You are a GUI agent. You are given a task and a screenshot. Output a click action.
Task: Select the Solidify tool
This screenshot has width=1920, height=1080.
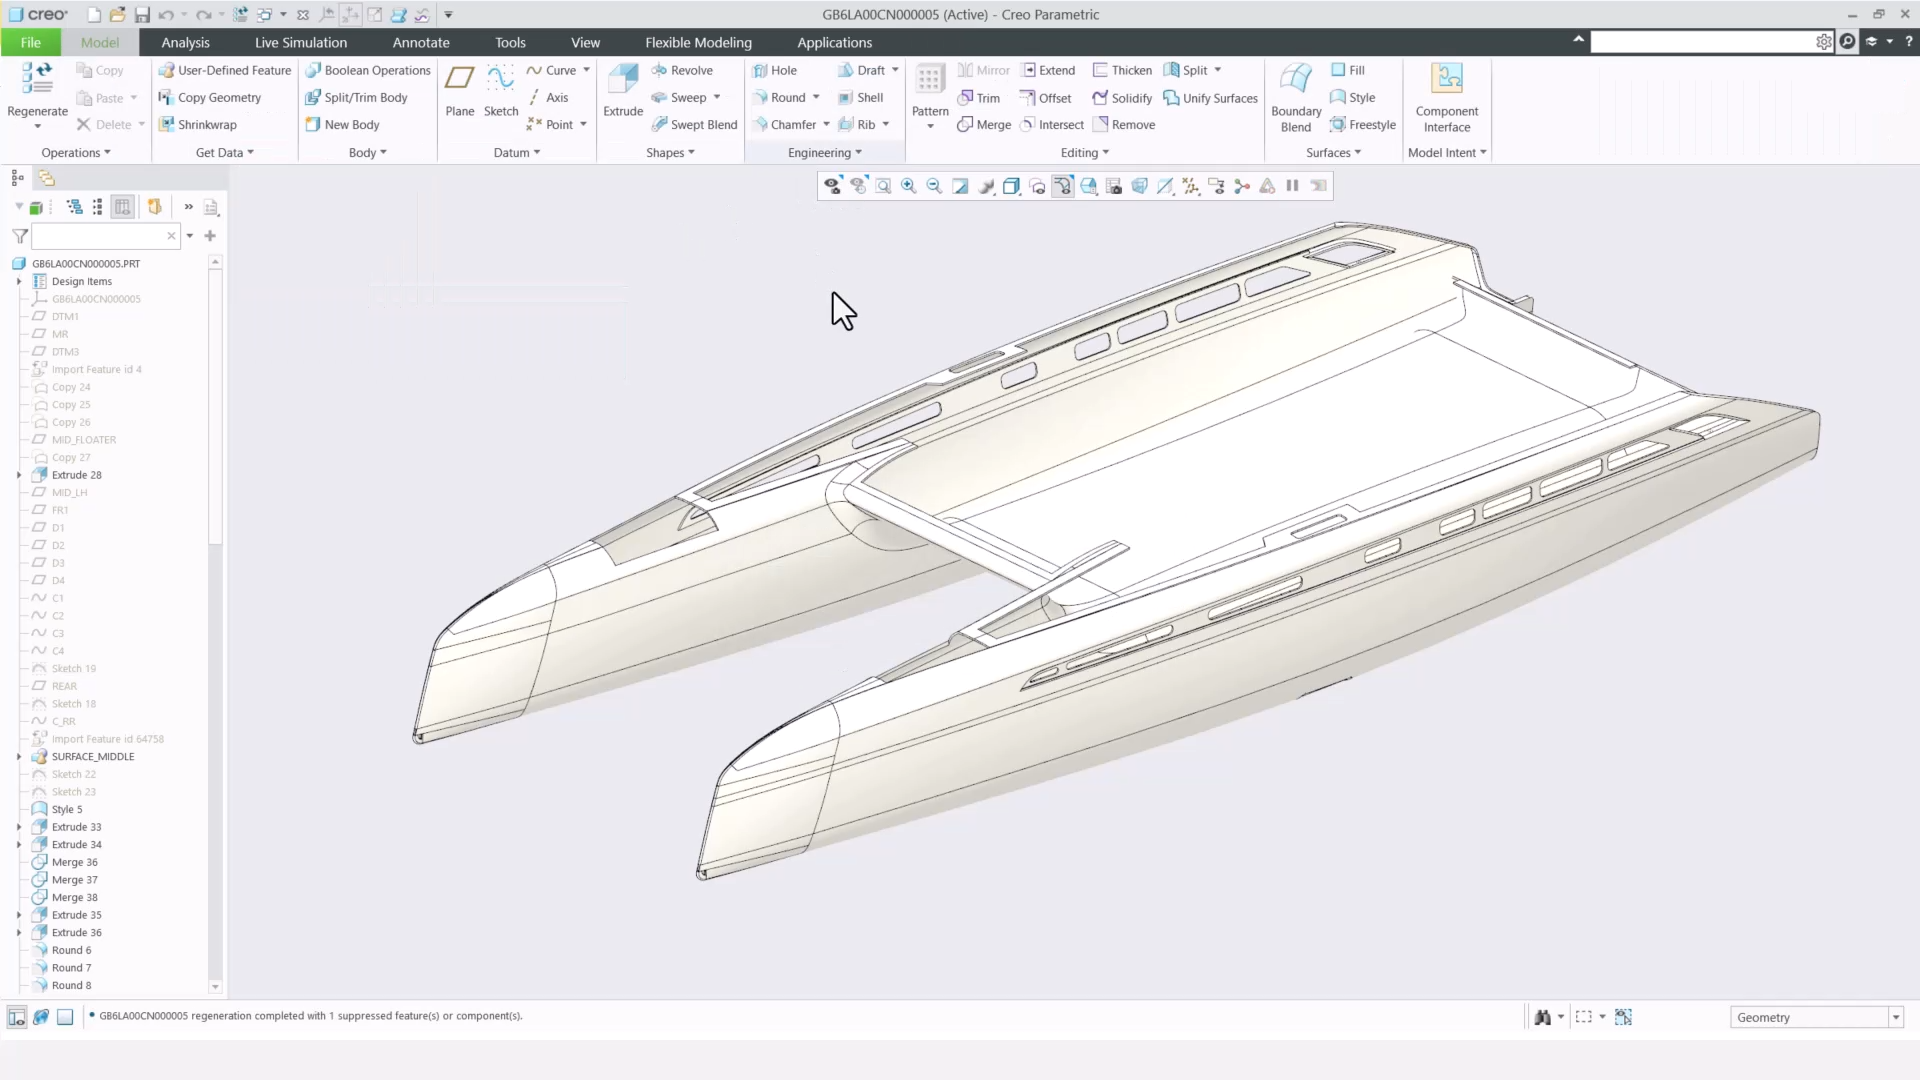(x=1122, y=97)
